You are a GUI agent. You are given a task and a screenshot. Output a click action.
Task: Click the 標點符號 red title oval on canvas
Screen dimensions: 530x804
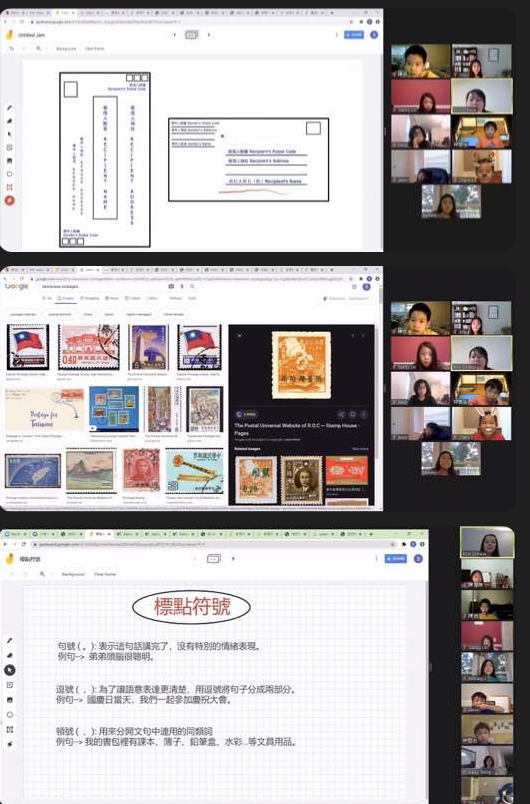click(192, 607)
